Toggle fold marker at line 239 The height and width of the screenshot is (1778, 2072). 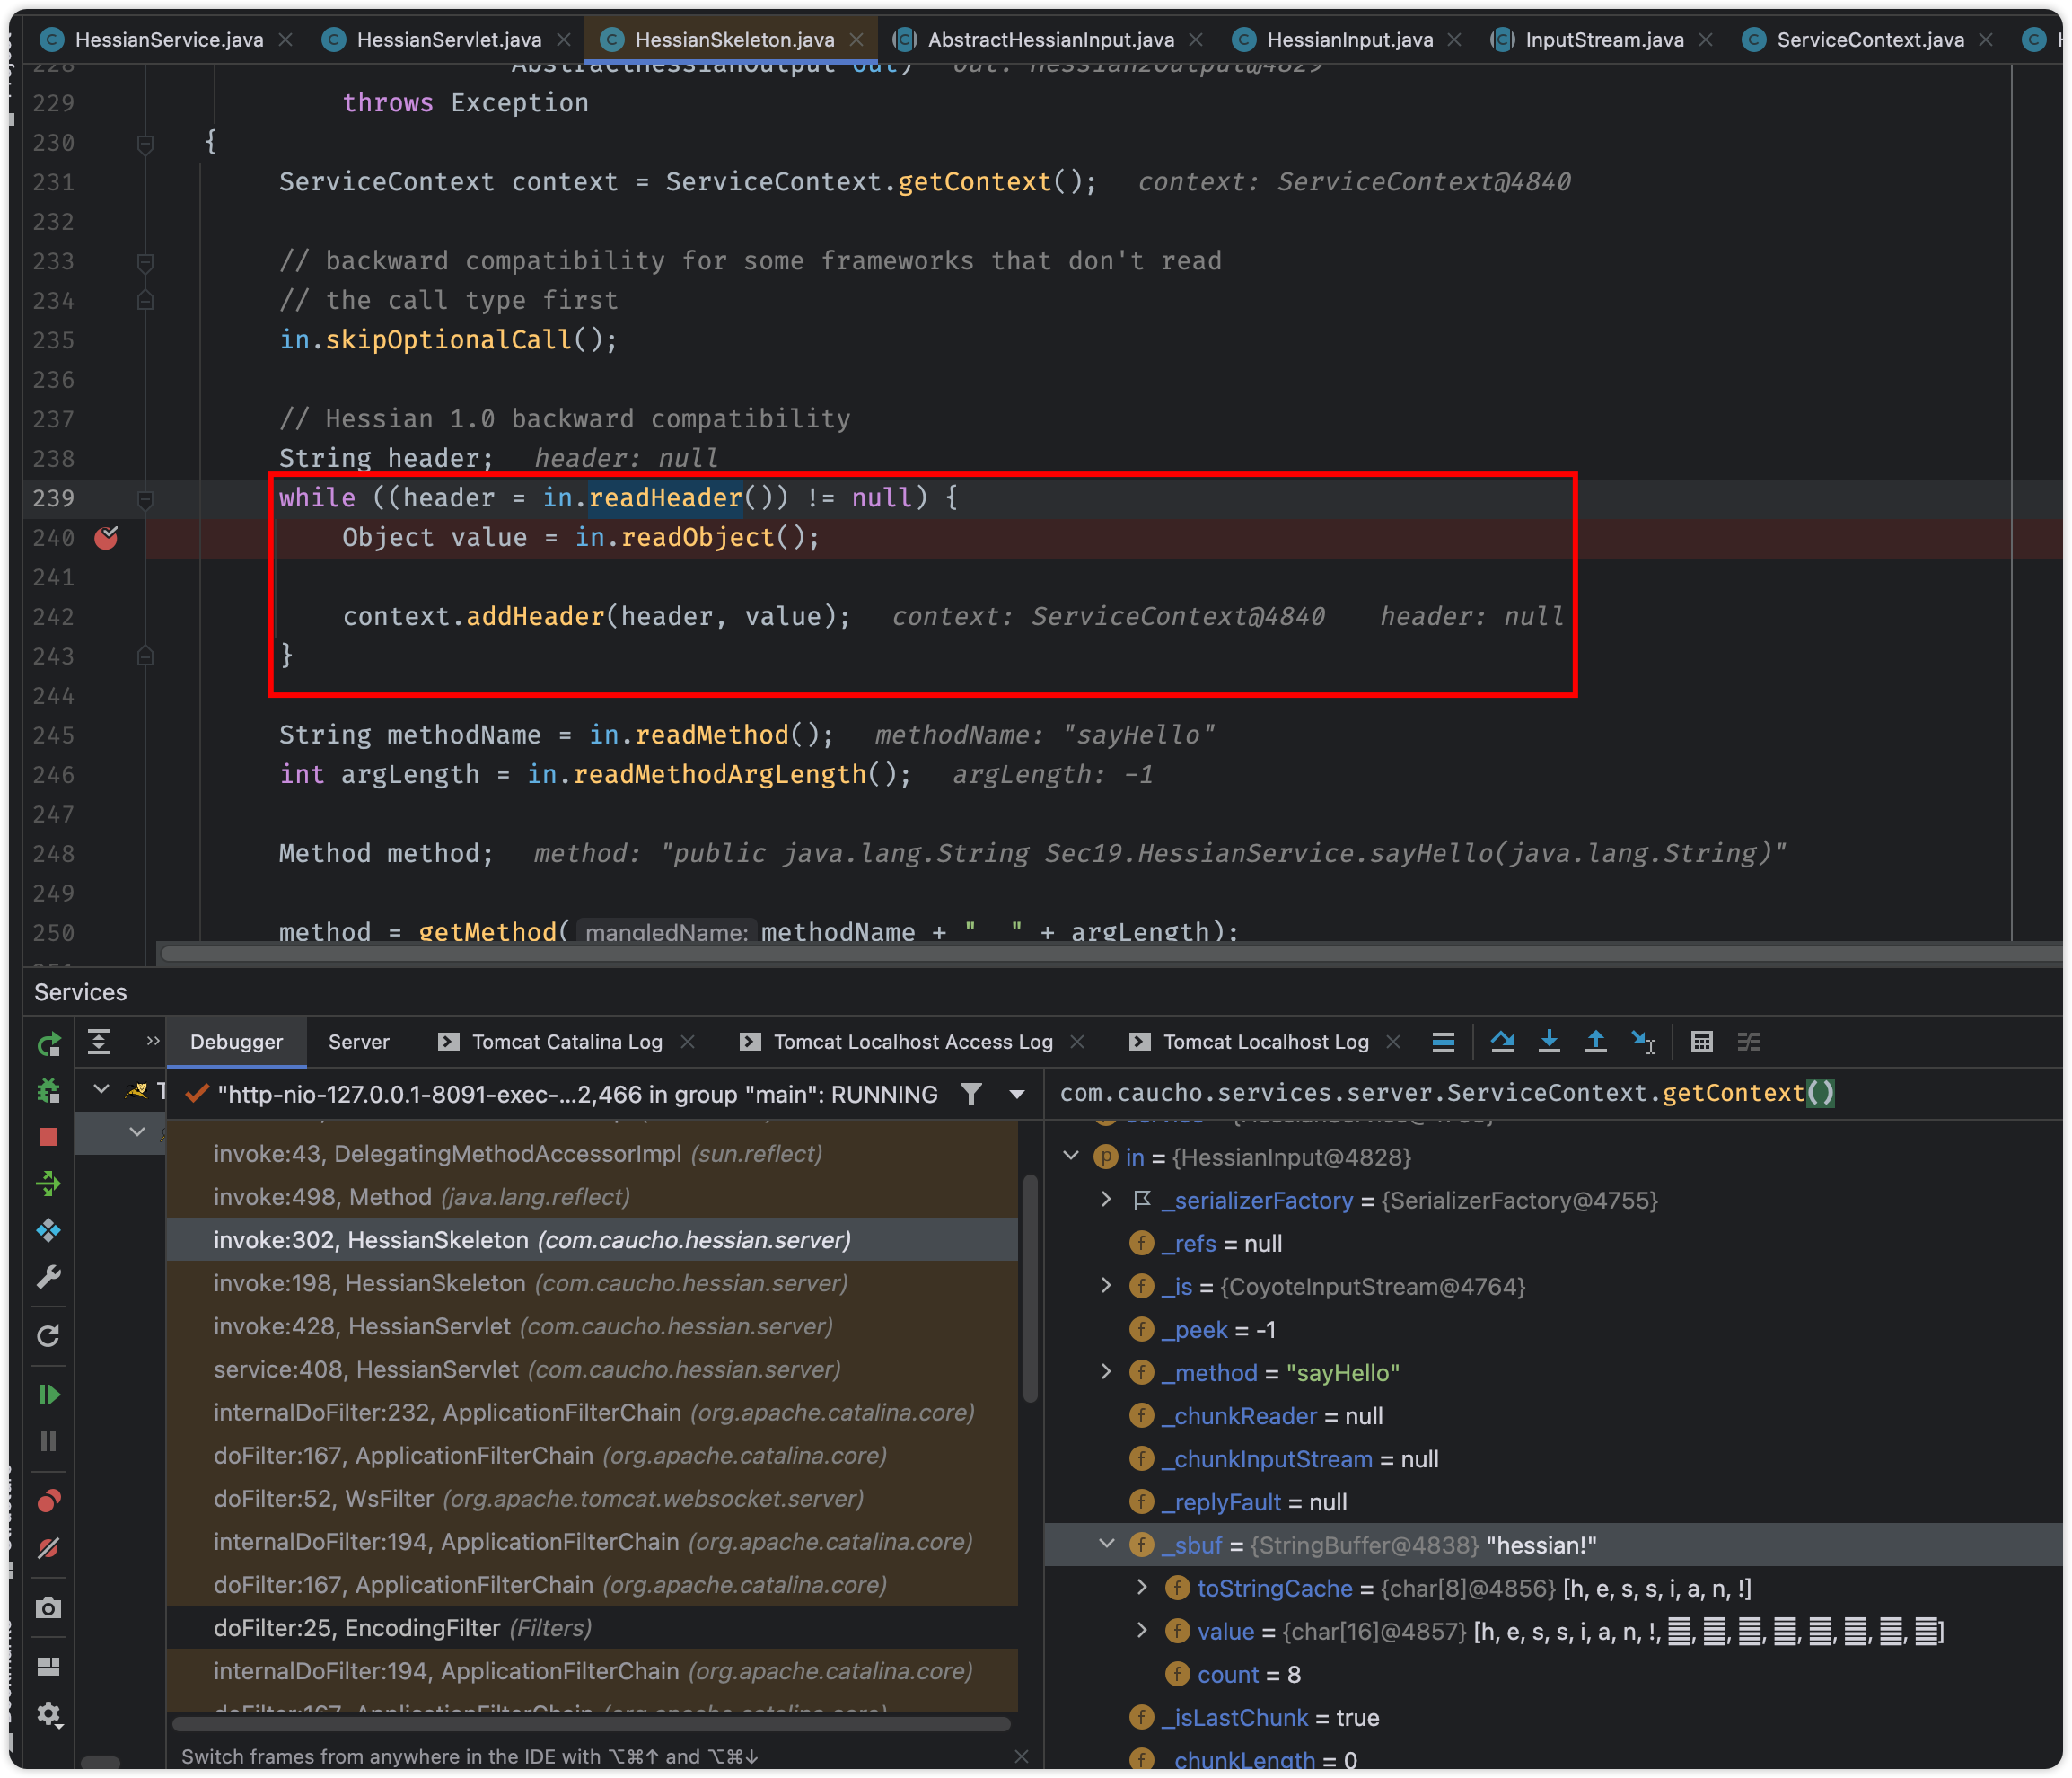coord(145,499)
